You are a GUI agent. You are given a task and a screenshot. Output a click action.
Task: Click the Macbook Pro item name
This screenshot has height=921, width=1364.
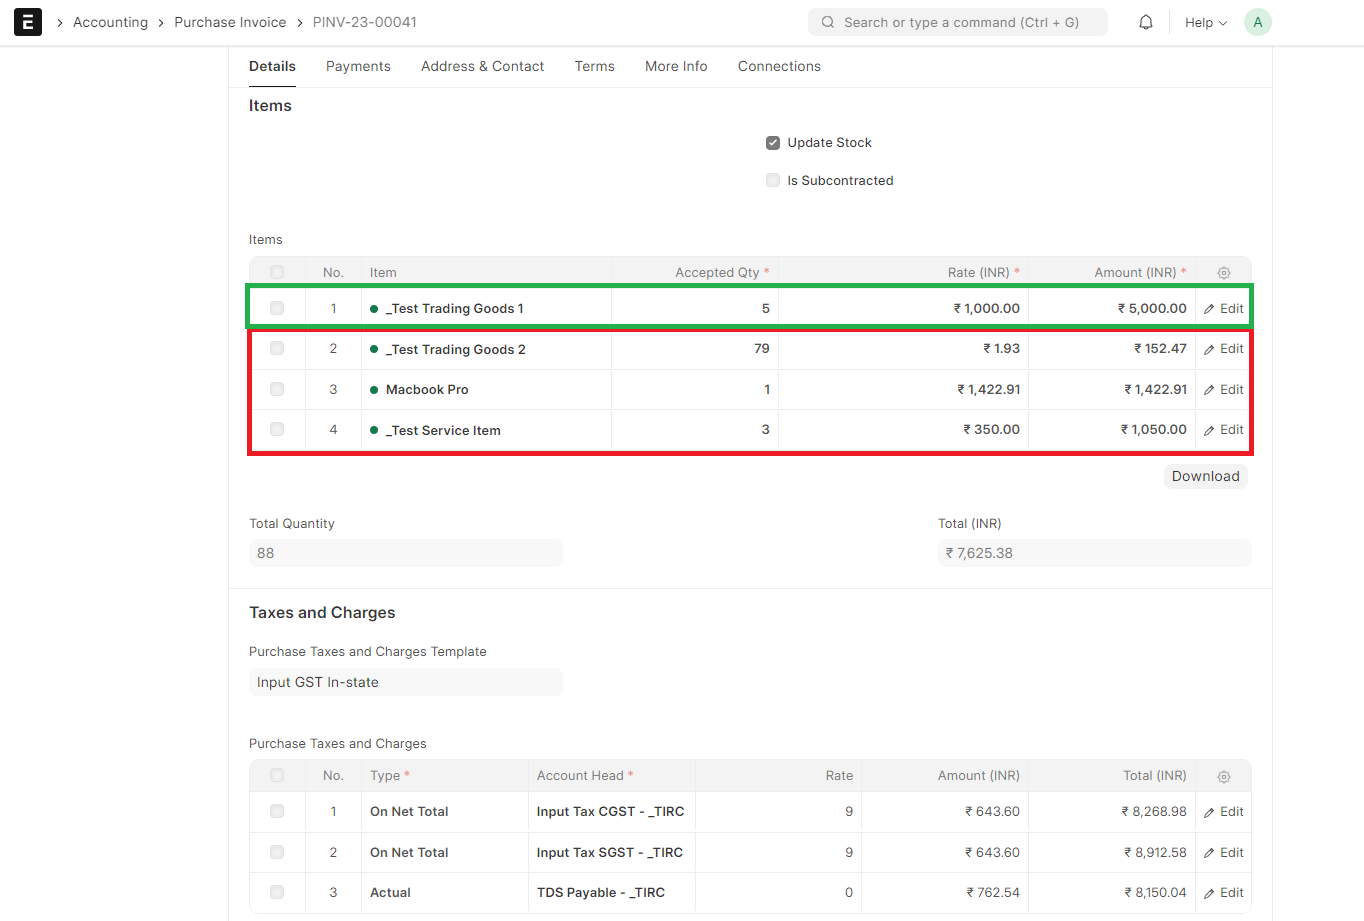(x=427, y=390)
